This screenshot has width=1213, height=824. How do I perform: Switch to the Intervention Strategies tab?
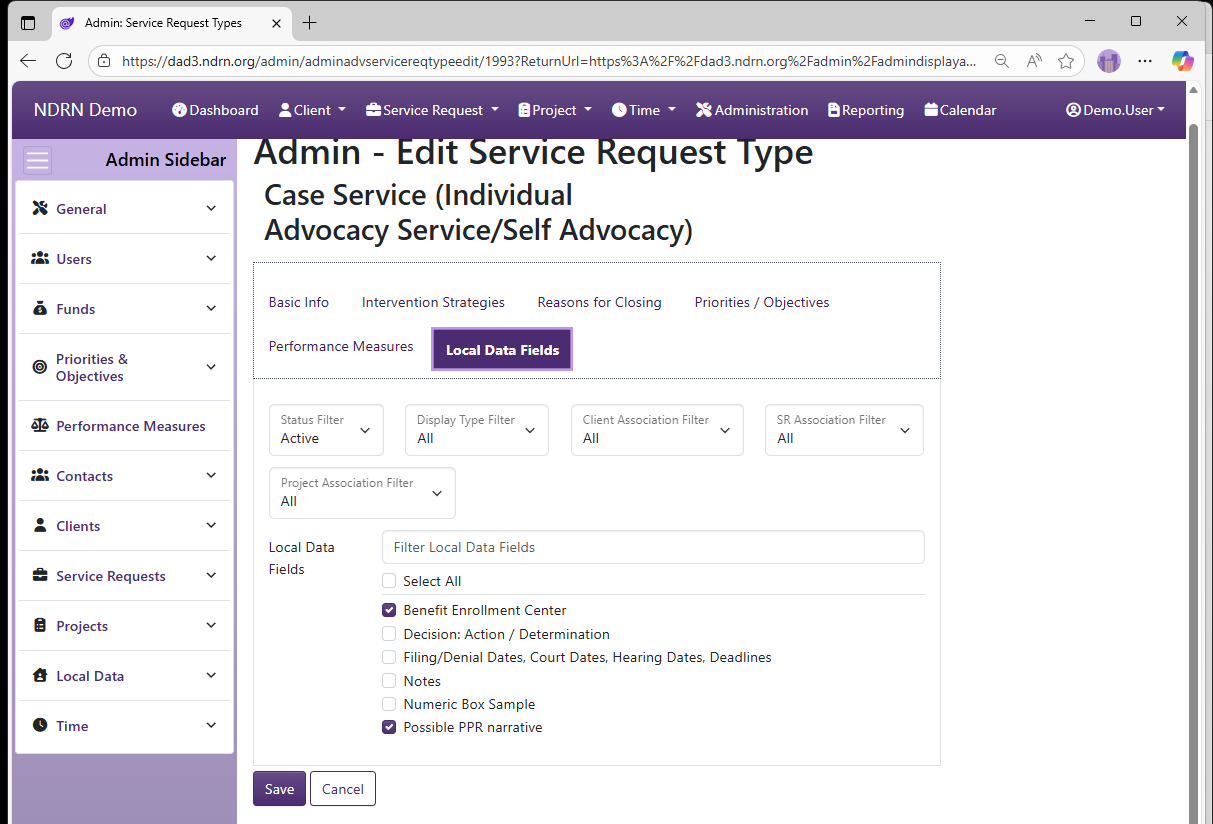[x=433, y=302]
